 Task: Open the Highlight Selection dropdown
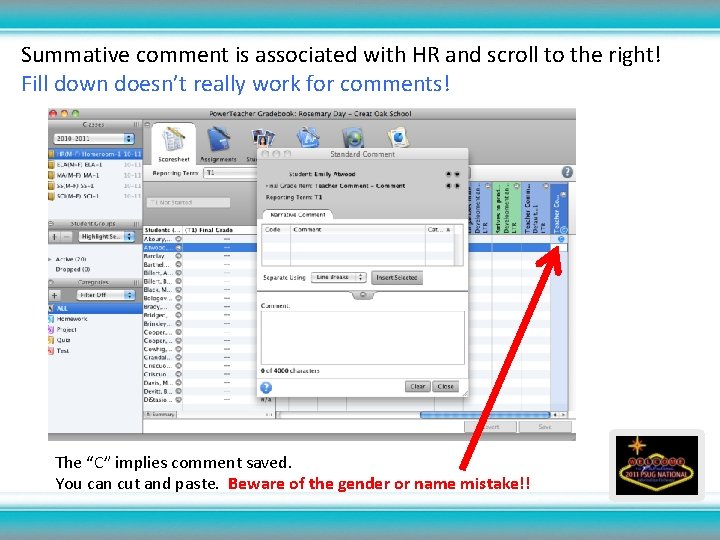(106, 236)
